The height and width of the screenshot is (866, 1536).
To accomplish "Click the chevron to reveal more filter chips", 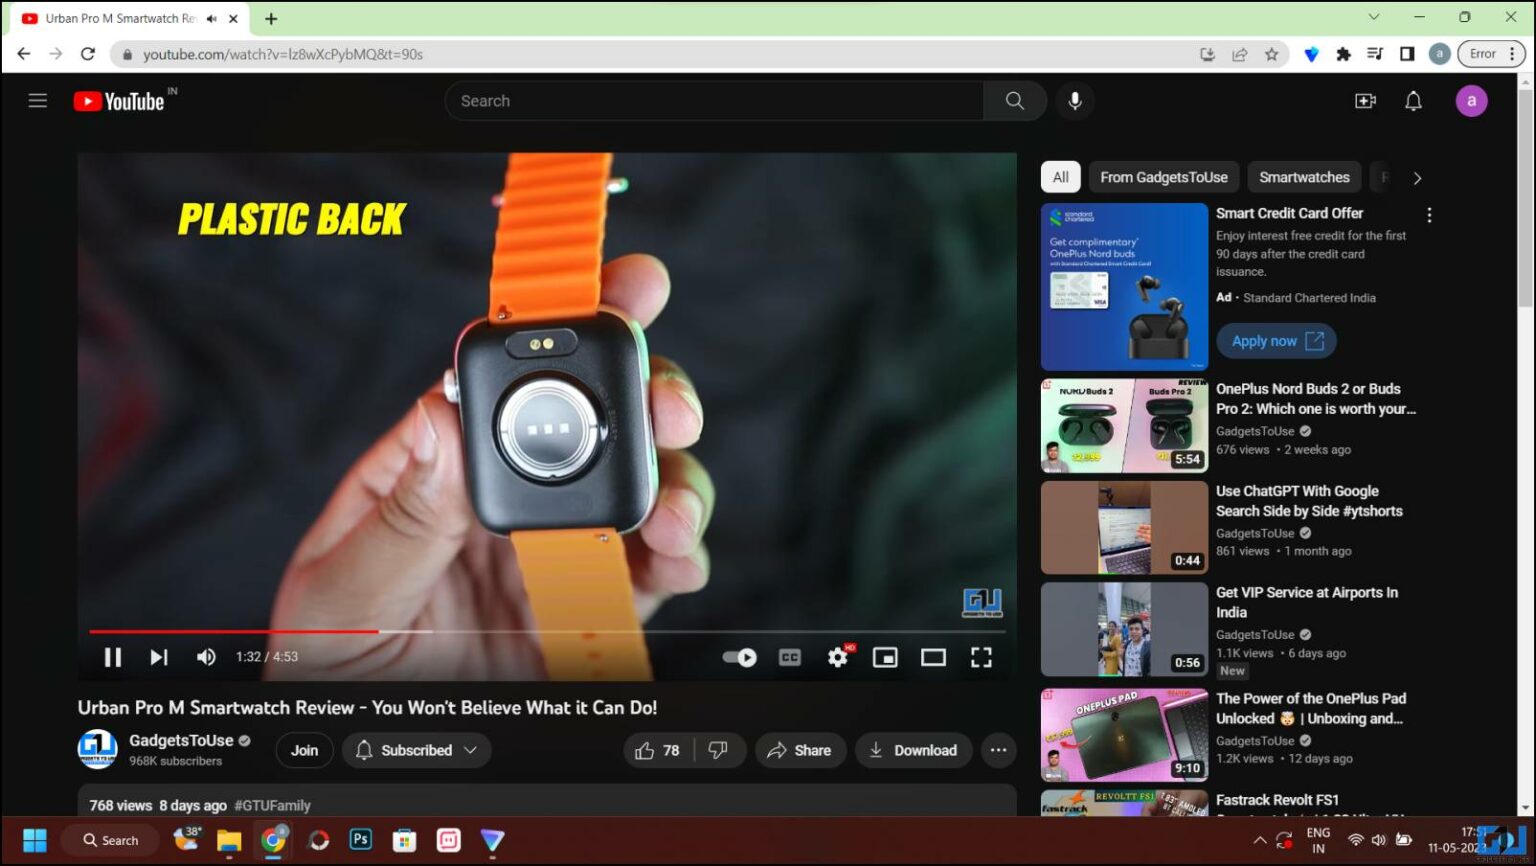I will 1417,177.
